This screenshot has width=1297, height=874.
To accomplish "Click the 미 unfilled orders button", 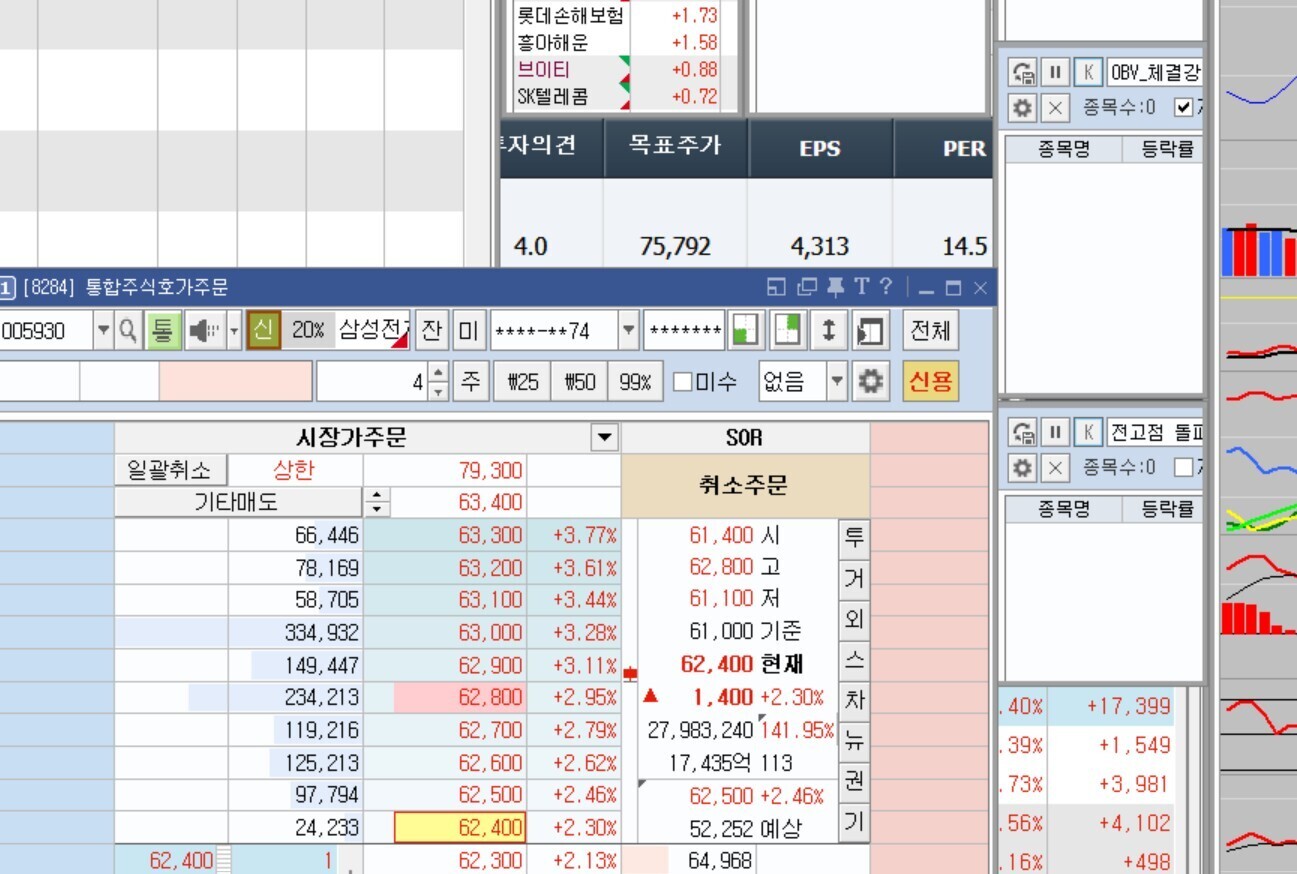I will point(468,330).
